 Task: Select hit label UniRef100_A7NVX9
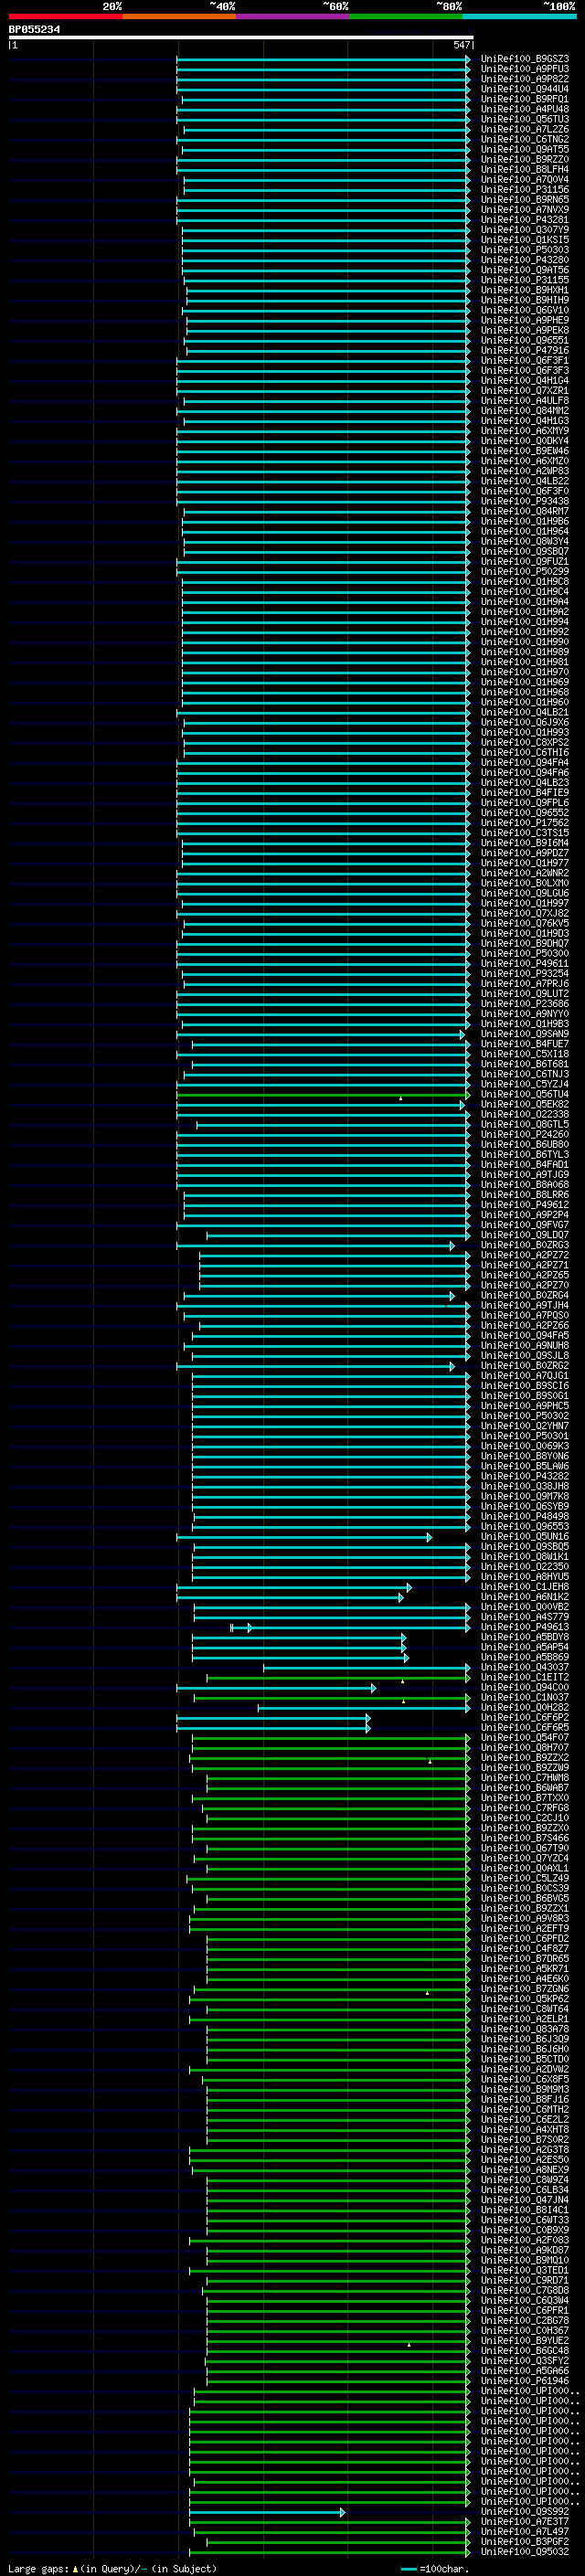(x=525, y=210)
